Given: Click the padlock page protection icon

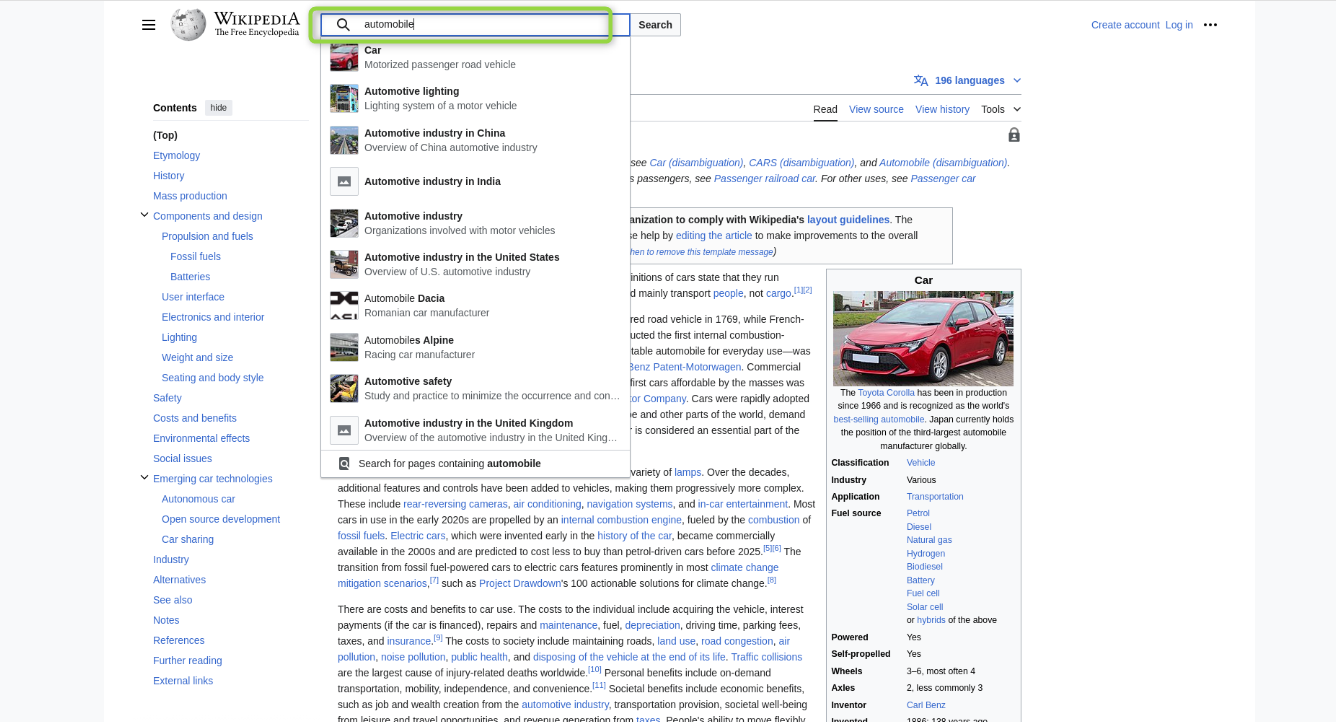Looking at the screenshot, I should click(1014, 135).
